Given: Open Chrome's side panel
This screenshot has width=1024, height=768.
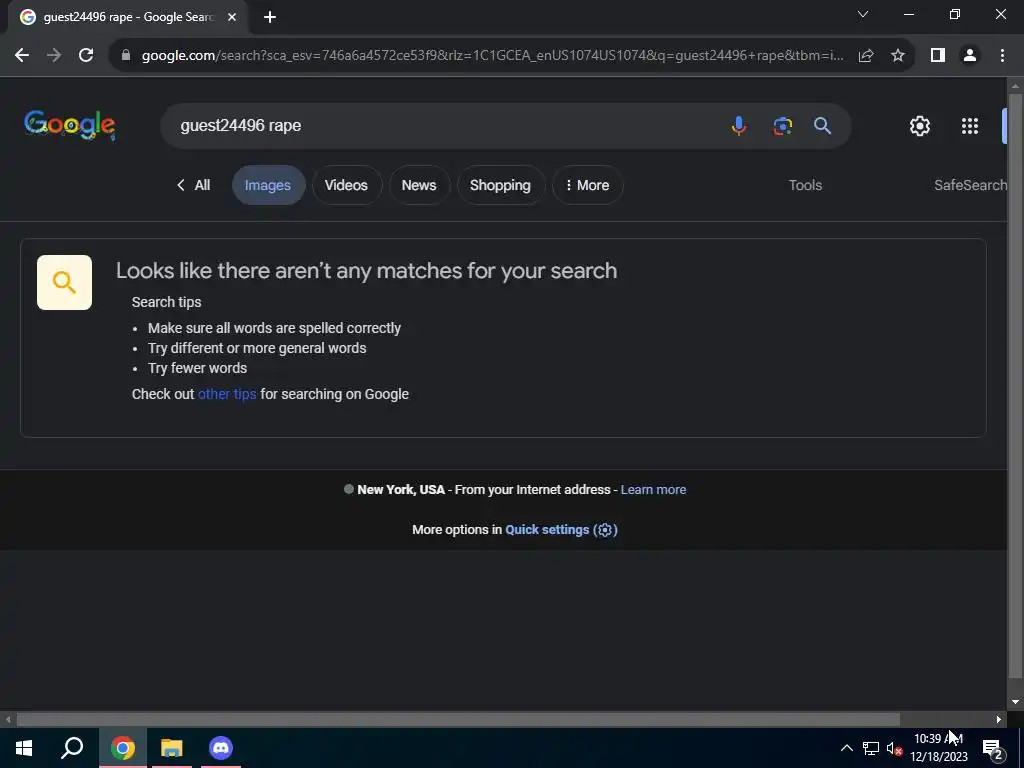Looking at the screenshot, I should 938,56.
